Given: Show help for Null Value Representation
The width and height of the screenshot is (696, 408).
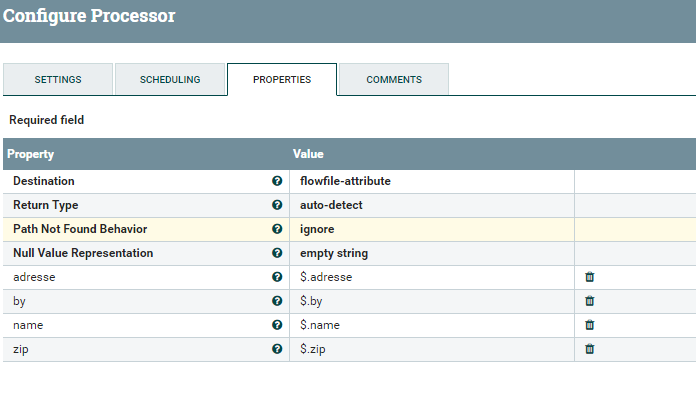Looking at the screenshot, I should [x=277, y=253].
